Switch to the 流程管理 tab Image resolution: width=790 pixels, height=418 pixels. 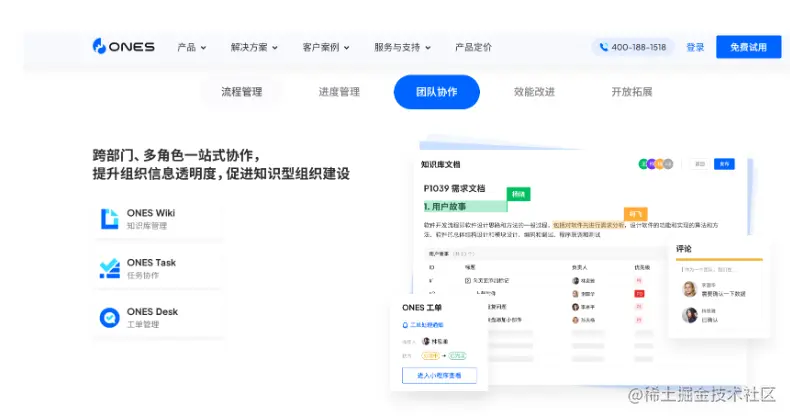tap(241, 92)
